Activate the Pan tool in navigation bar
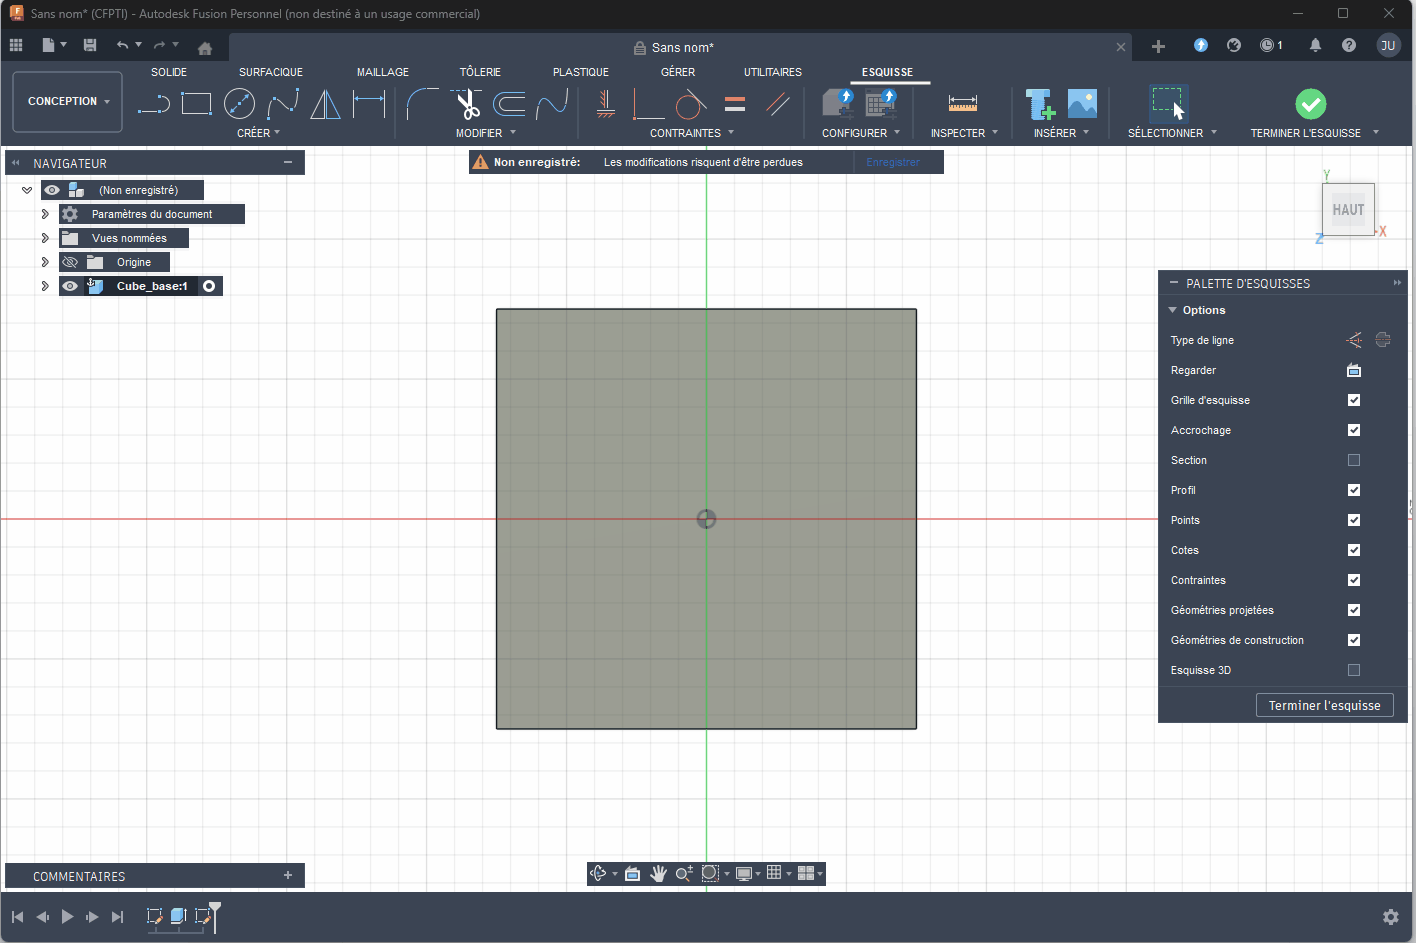This screenshot has height=943, width=1416. [x=659, y=873]
